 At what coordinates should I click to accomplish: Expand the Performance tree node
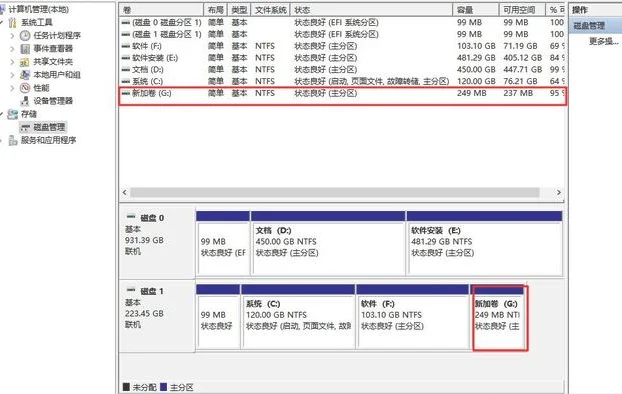[x=12, y=88]
